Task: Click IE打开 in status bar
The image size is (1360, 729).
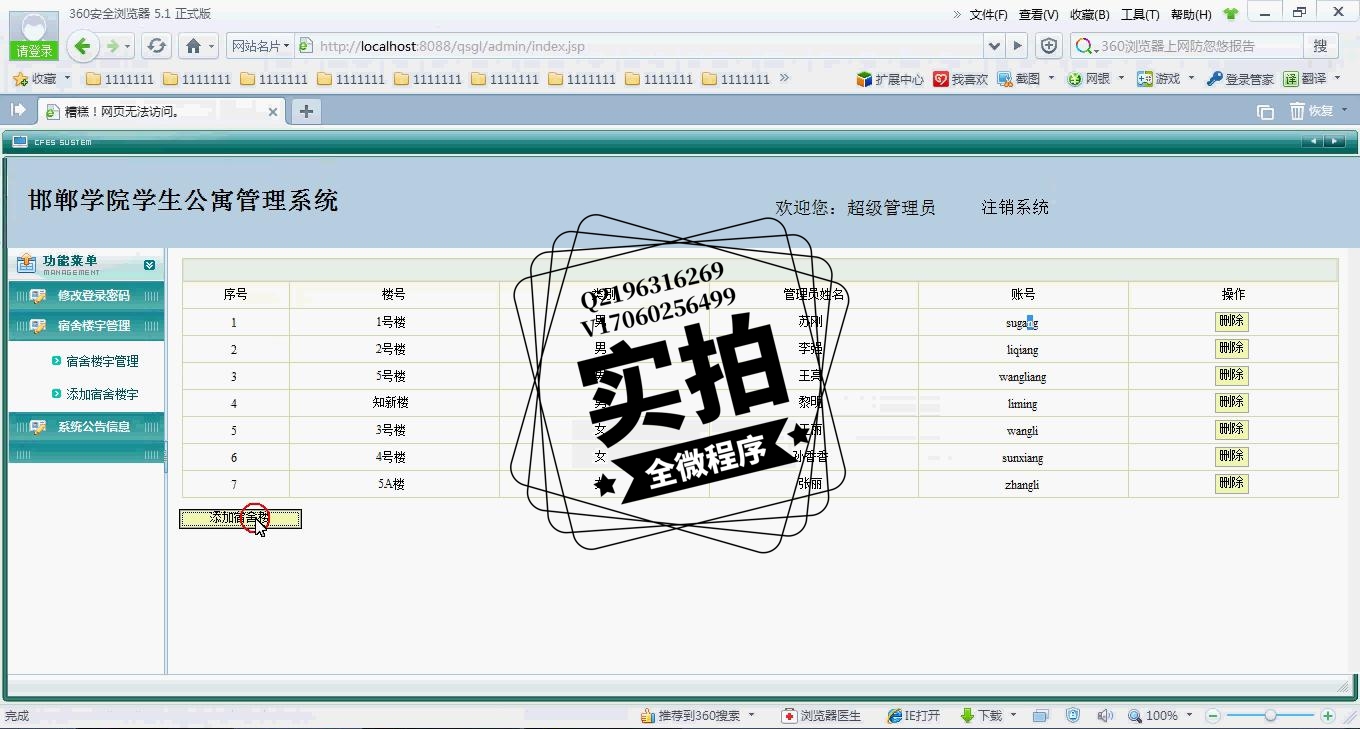Action: click(x=914, y=716)
